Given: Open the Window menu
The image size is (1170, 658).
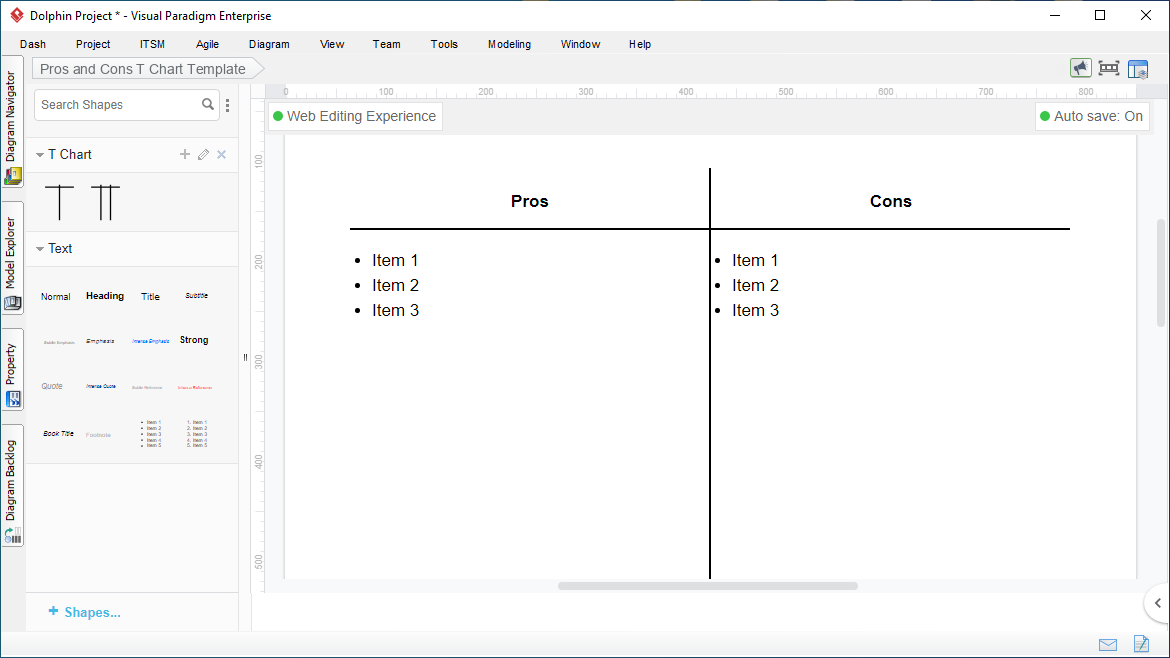Looking at the screenshot, I should [581, 44].
